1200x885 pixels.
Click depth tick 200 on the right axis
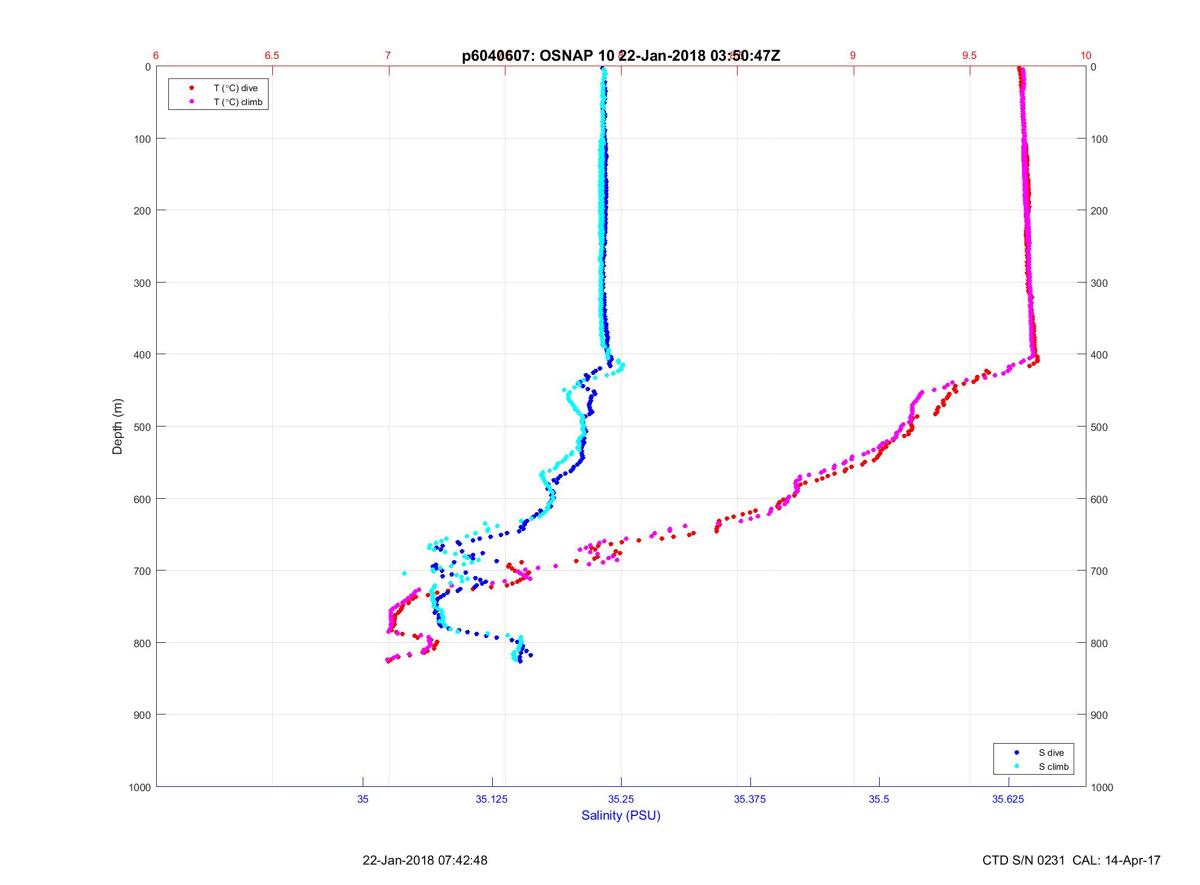1101,211
